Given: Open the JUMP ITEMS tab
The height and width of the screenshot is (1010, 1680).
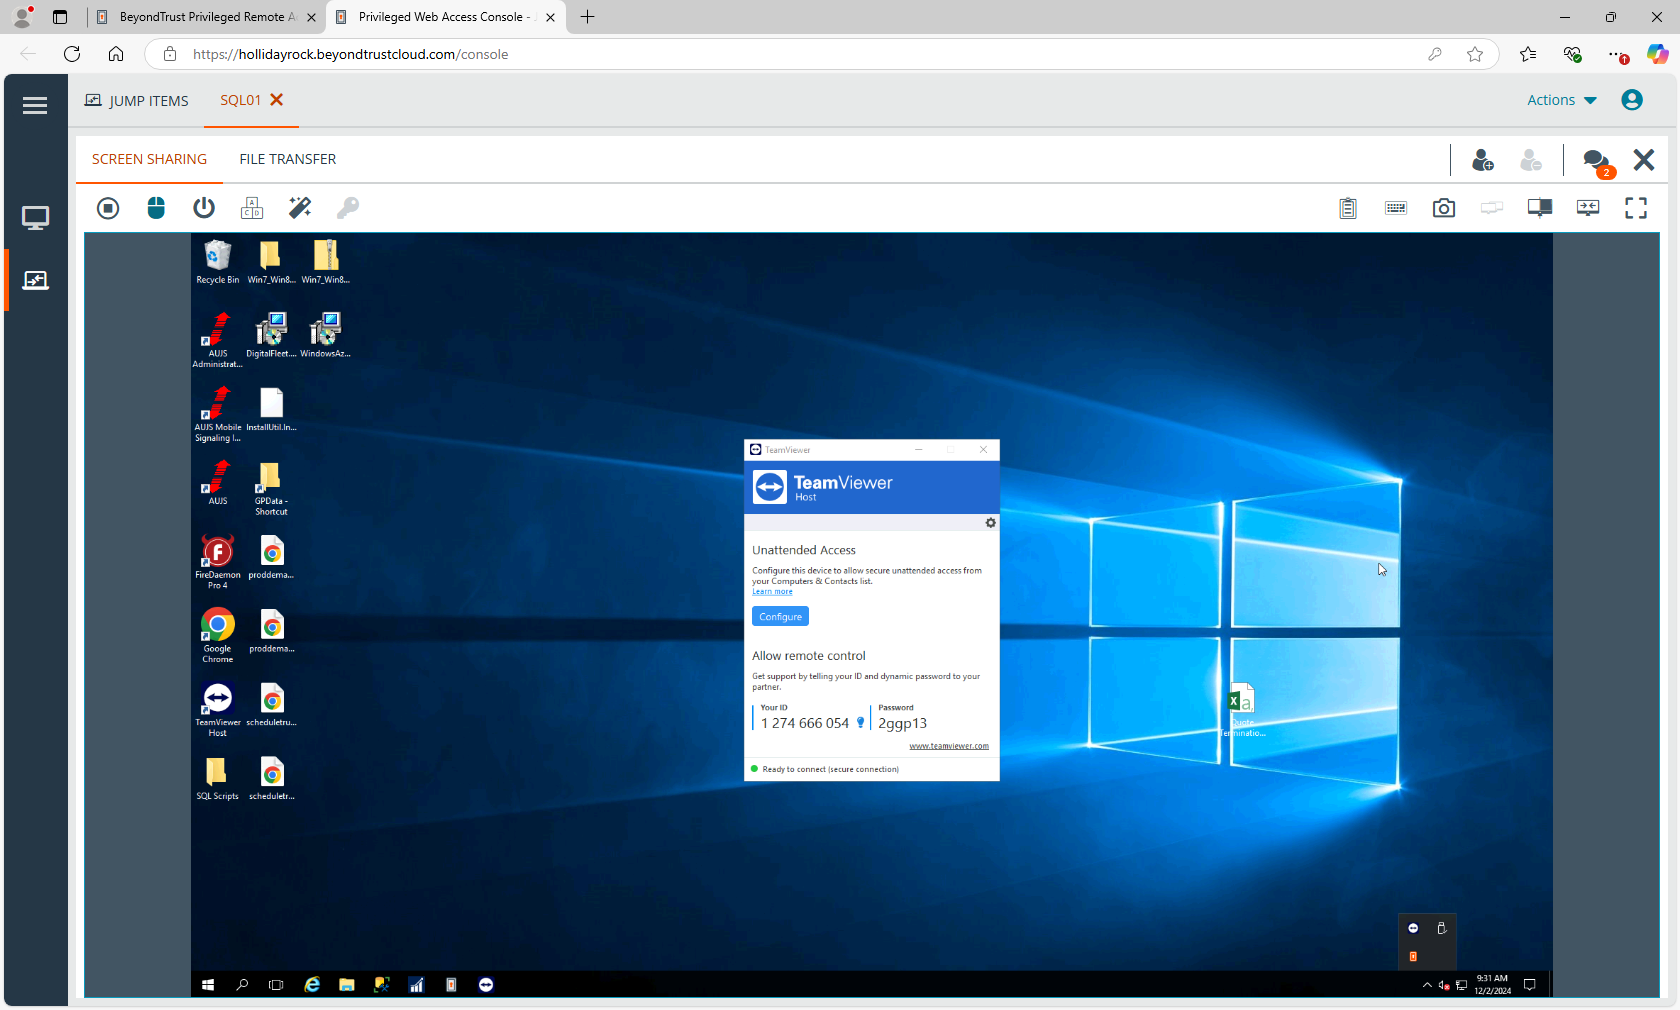Looking at the screenshot, I should [x=137, y=101].
